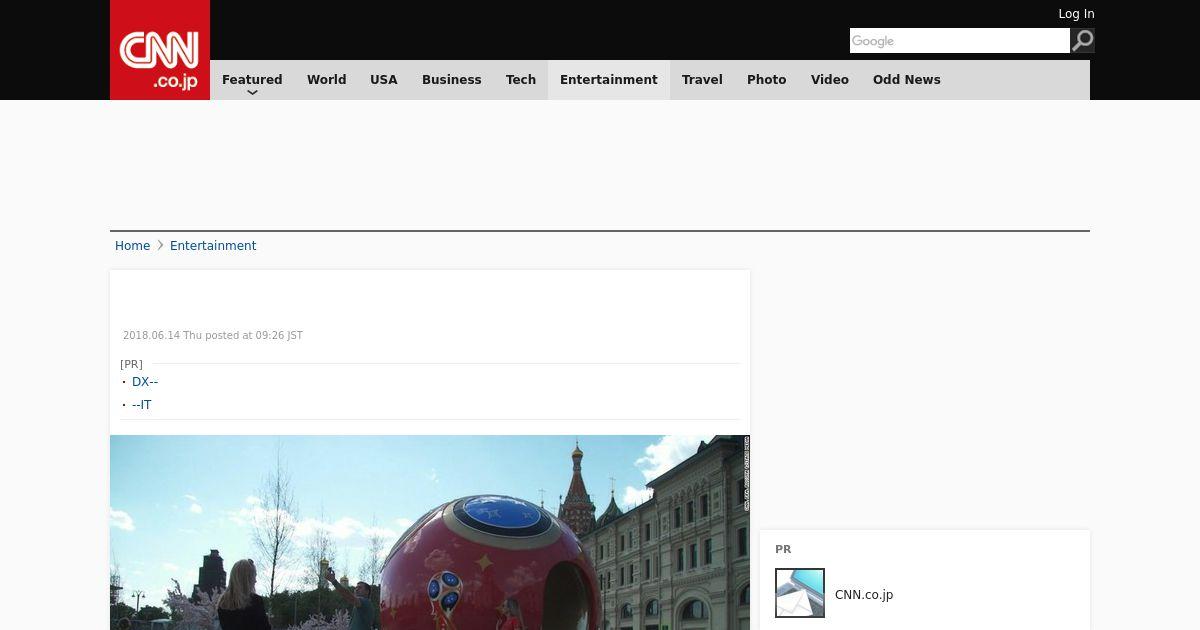
Task: Click the Moscow World Cup article photo
Action: (x=430, y=532)
